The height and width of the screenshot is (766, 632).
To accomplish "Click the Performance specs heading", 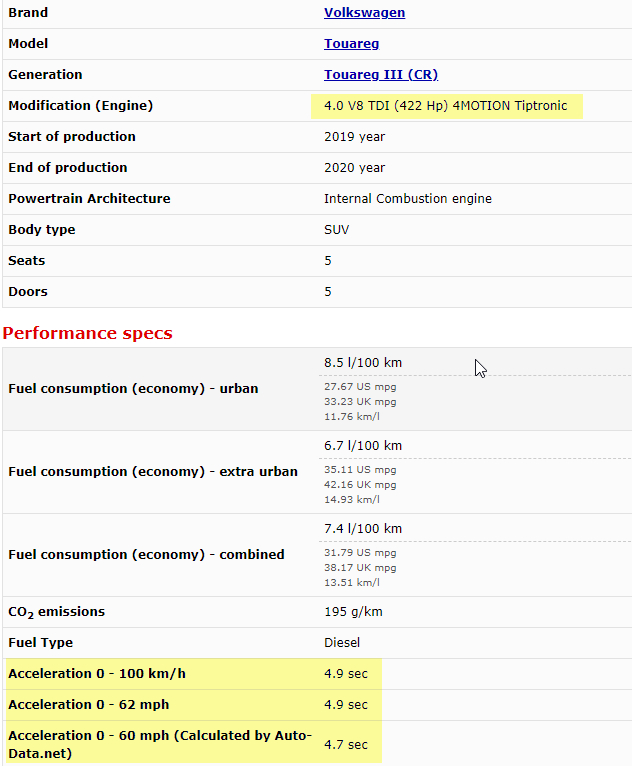I will tap(87, 333).
